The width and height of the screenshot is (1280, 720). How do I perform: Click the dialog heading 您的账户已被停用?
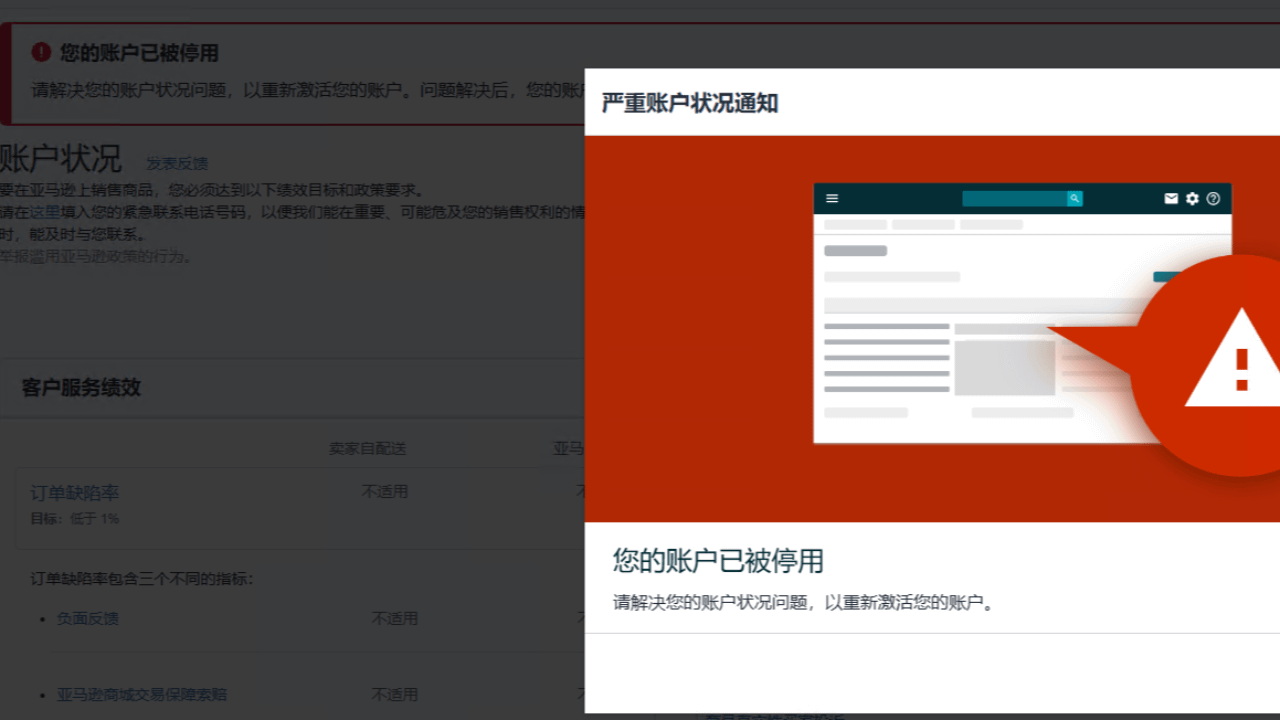(718, 560)
